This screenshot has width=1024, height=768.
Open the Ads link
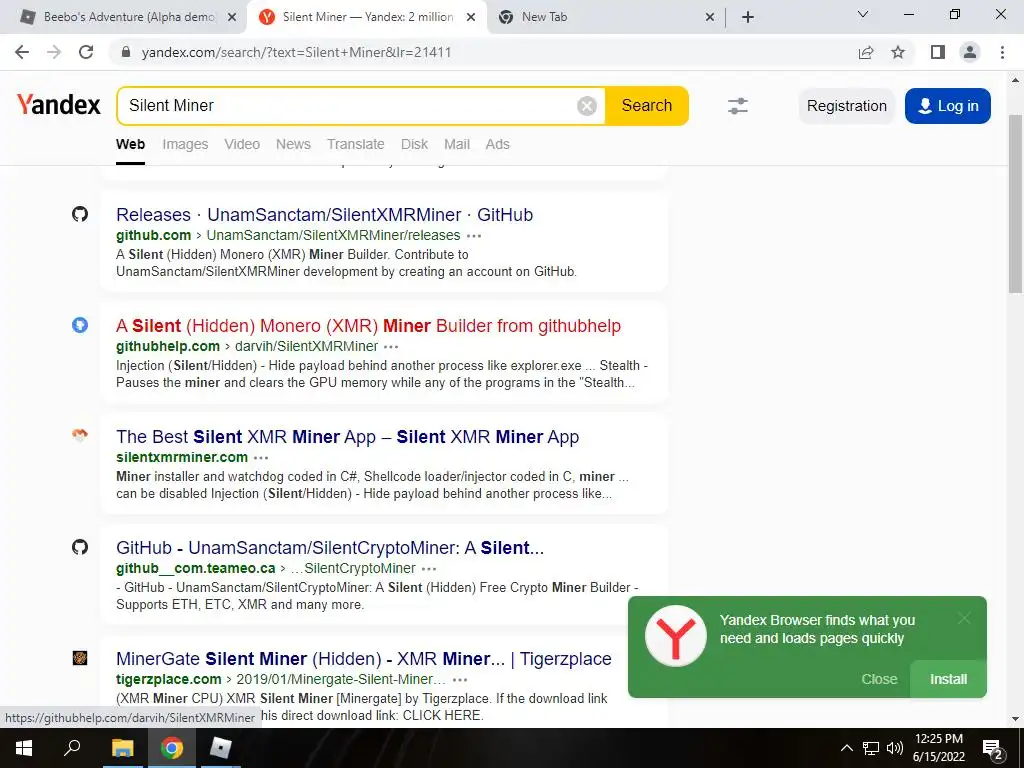[498, 144]
